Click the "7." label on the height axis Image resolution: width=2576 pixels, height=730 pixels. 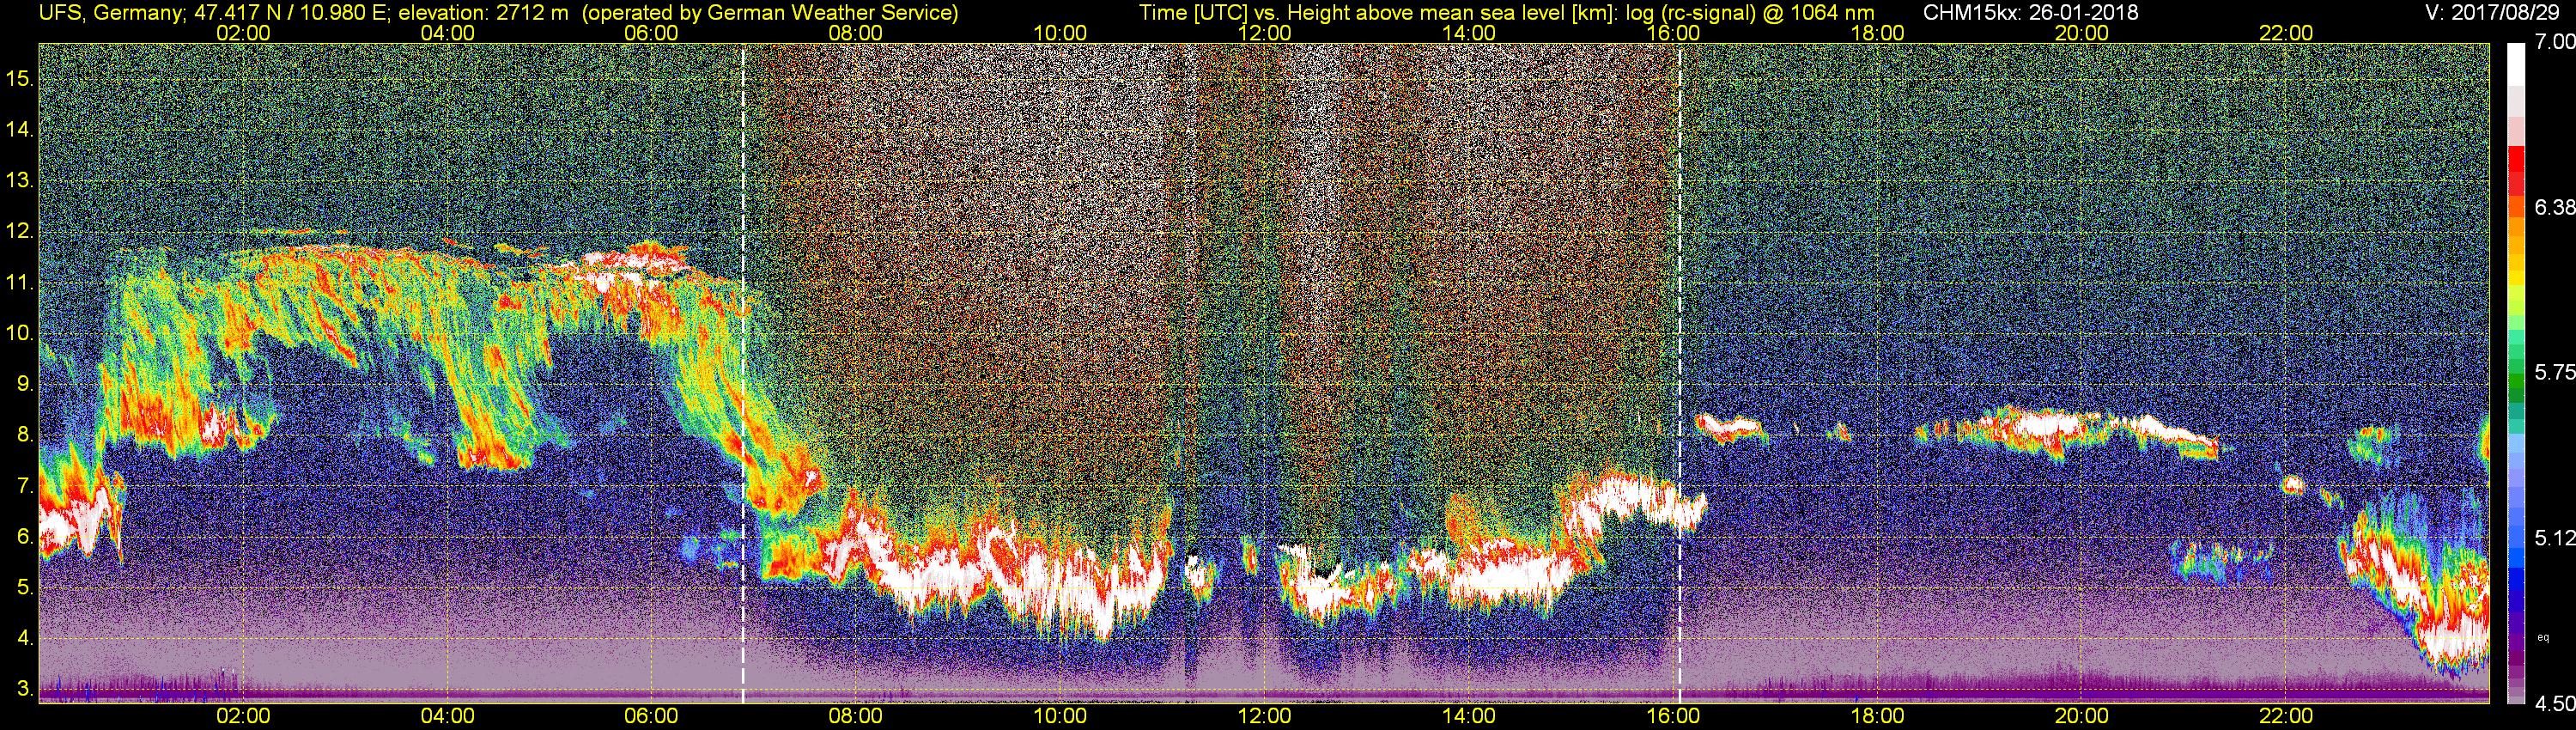tap(24, 486)
